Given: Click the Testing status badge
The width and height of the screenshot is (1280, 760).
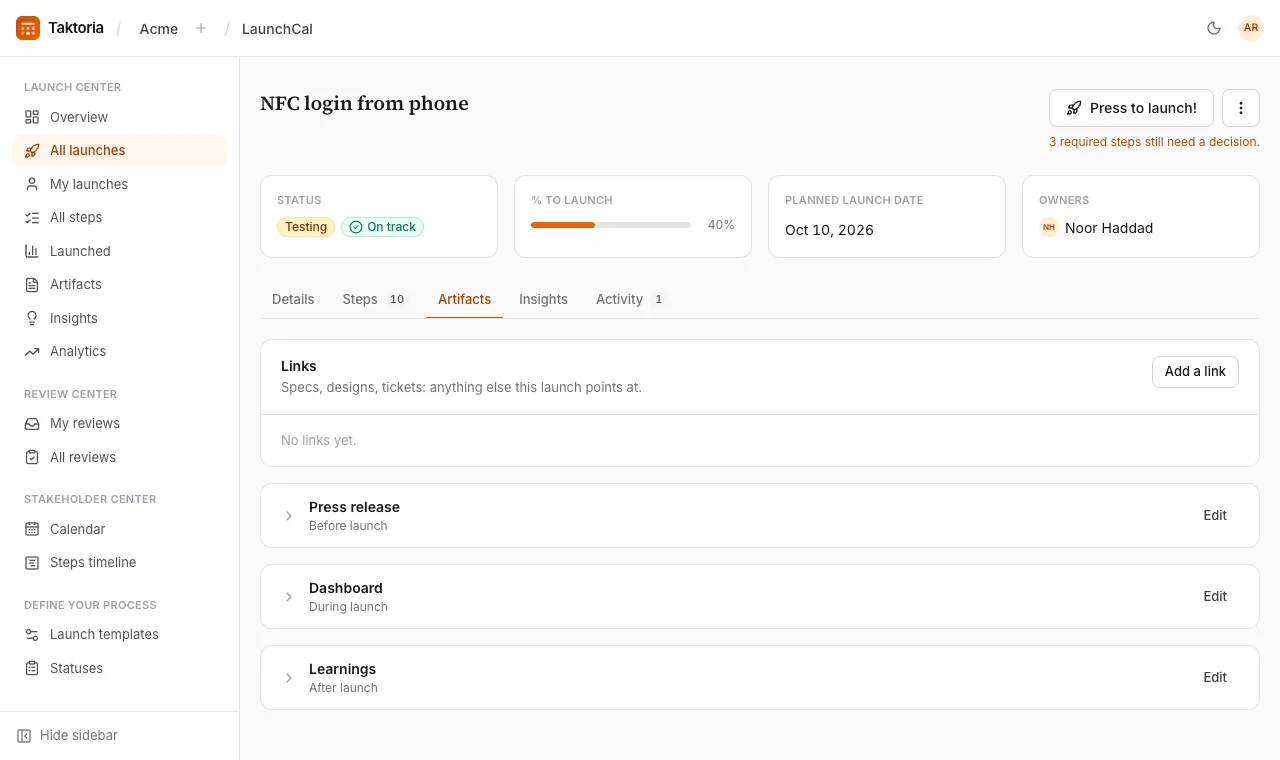Looking at the screenshot, I should click(306, 227).
